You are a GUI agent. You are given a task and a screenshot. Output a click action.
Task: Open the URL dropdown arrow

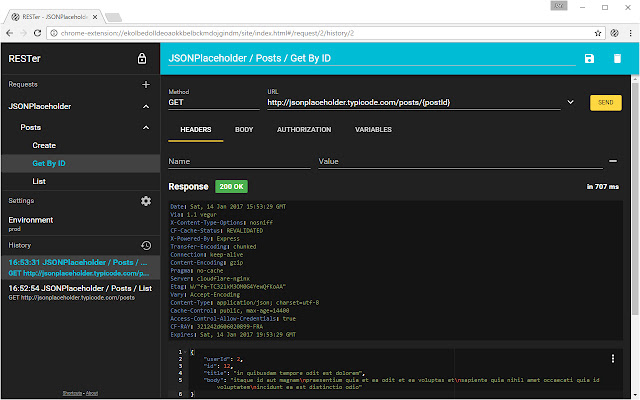(x=570, y=102)
